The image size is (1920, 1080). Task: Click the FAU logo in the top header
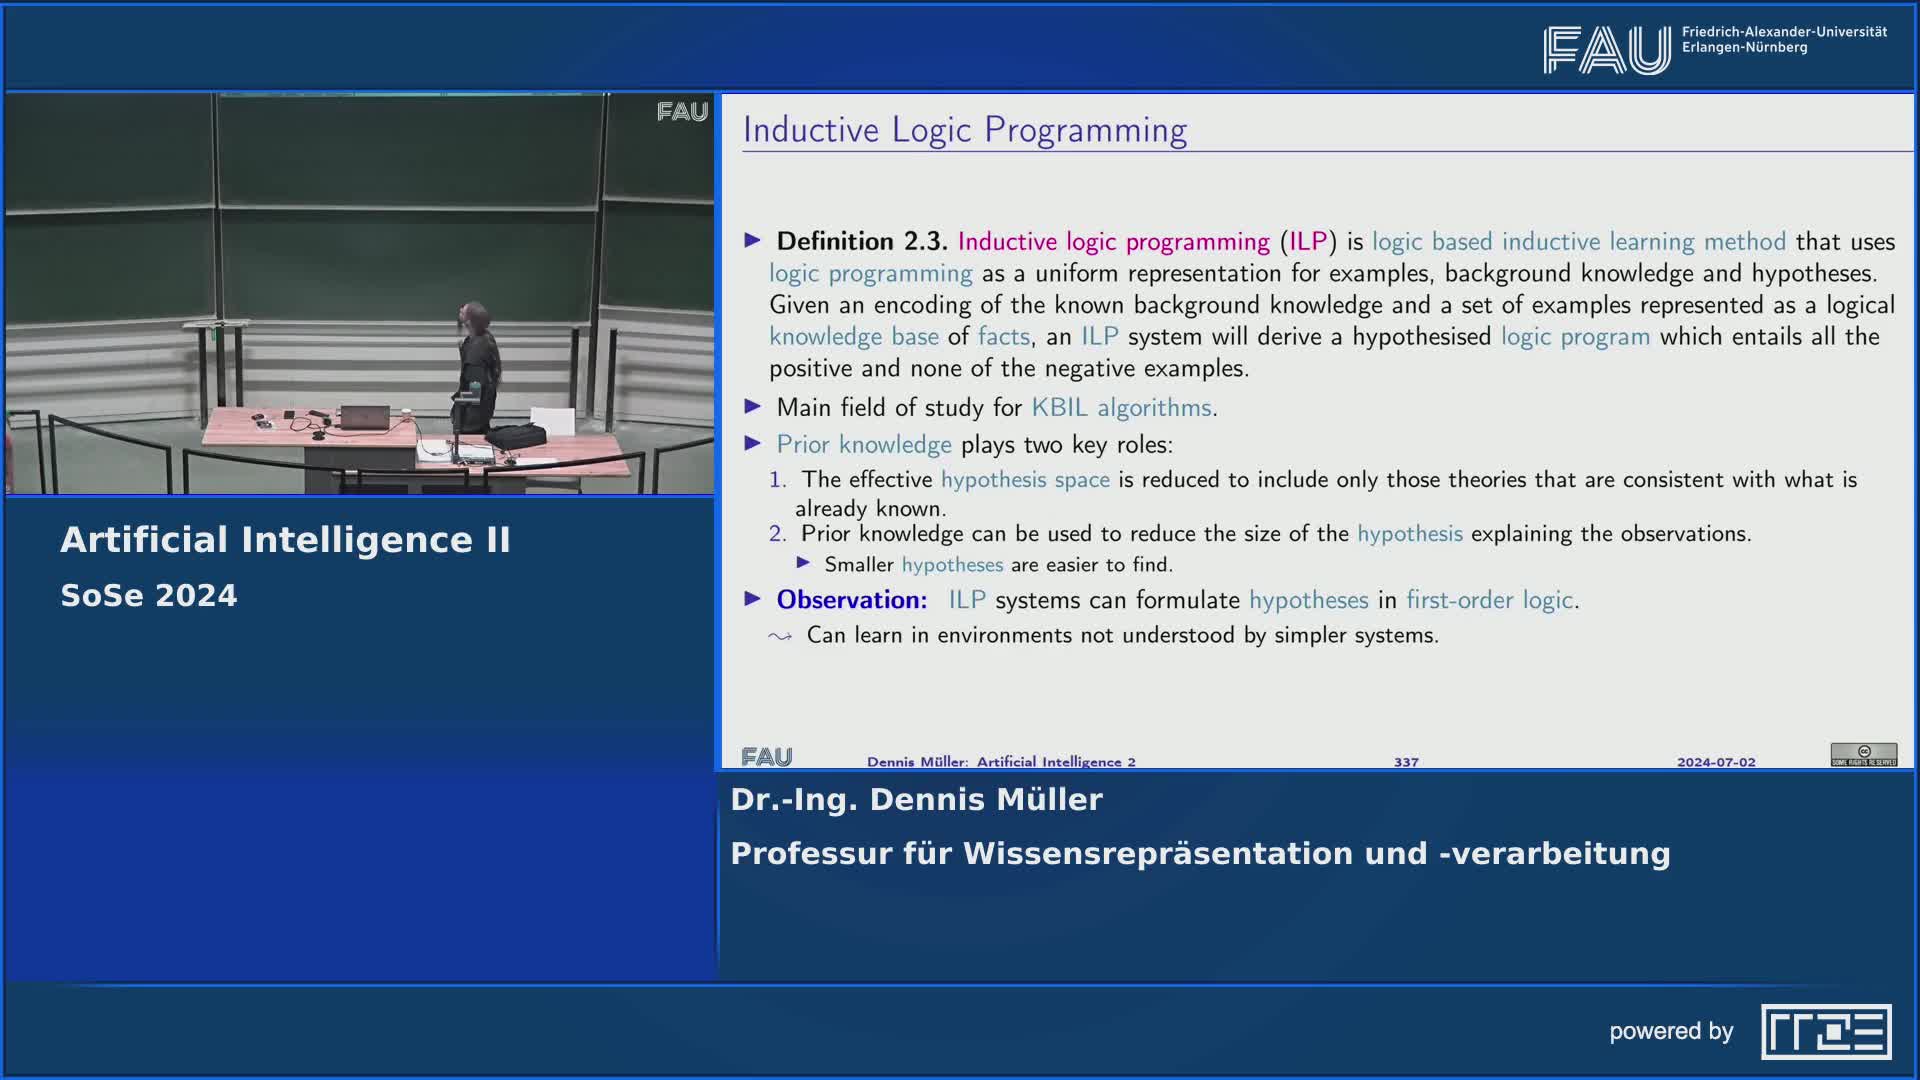(x=1606, y=50)
